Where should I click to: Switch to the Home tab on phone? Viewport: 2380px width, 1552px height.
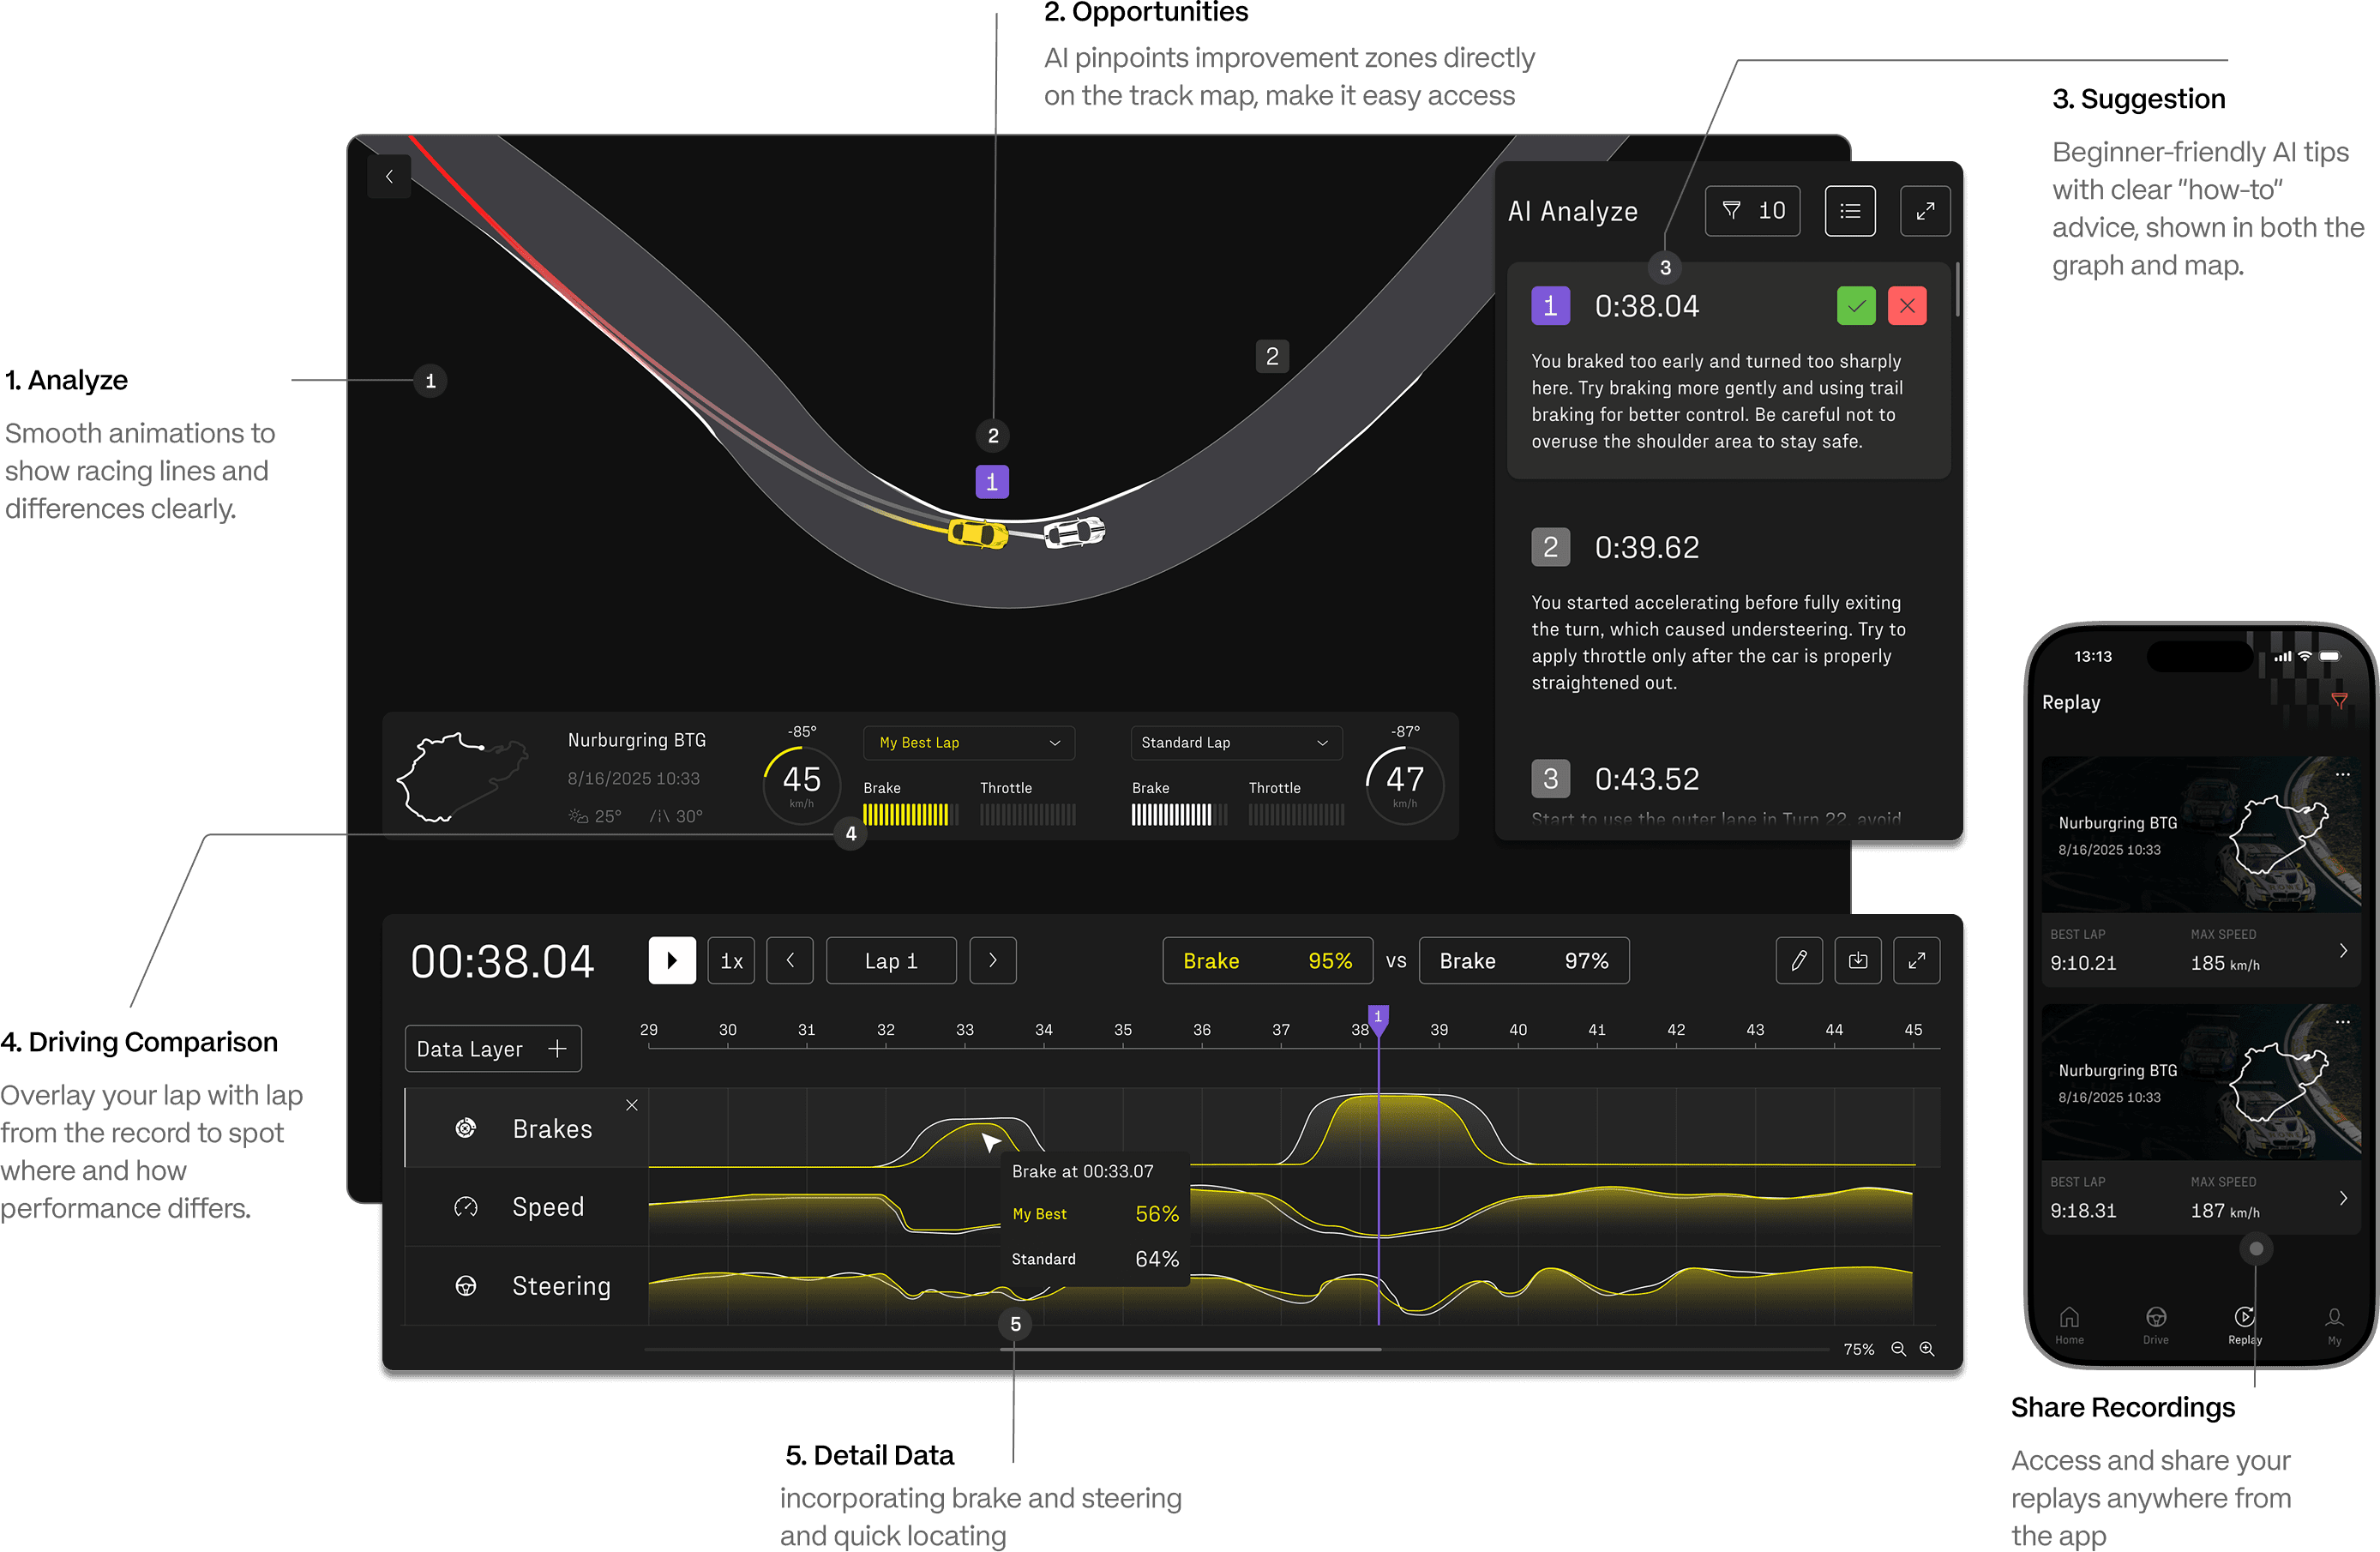[x=2069, y=1324]
